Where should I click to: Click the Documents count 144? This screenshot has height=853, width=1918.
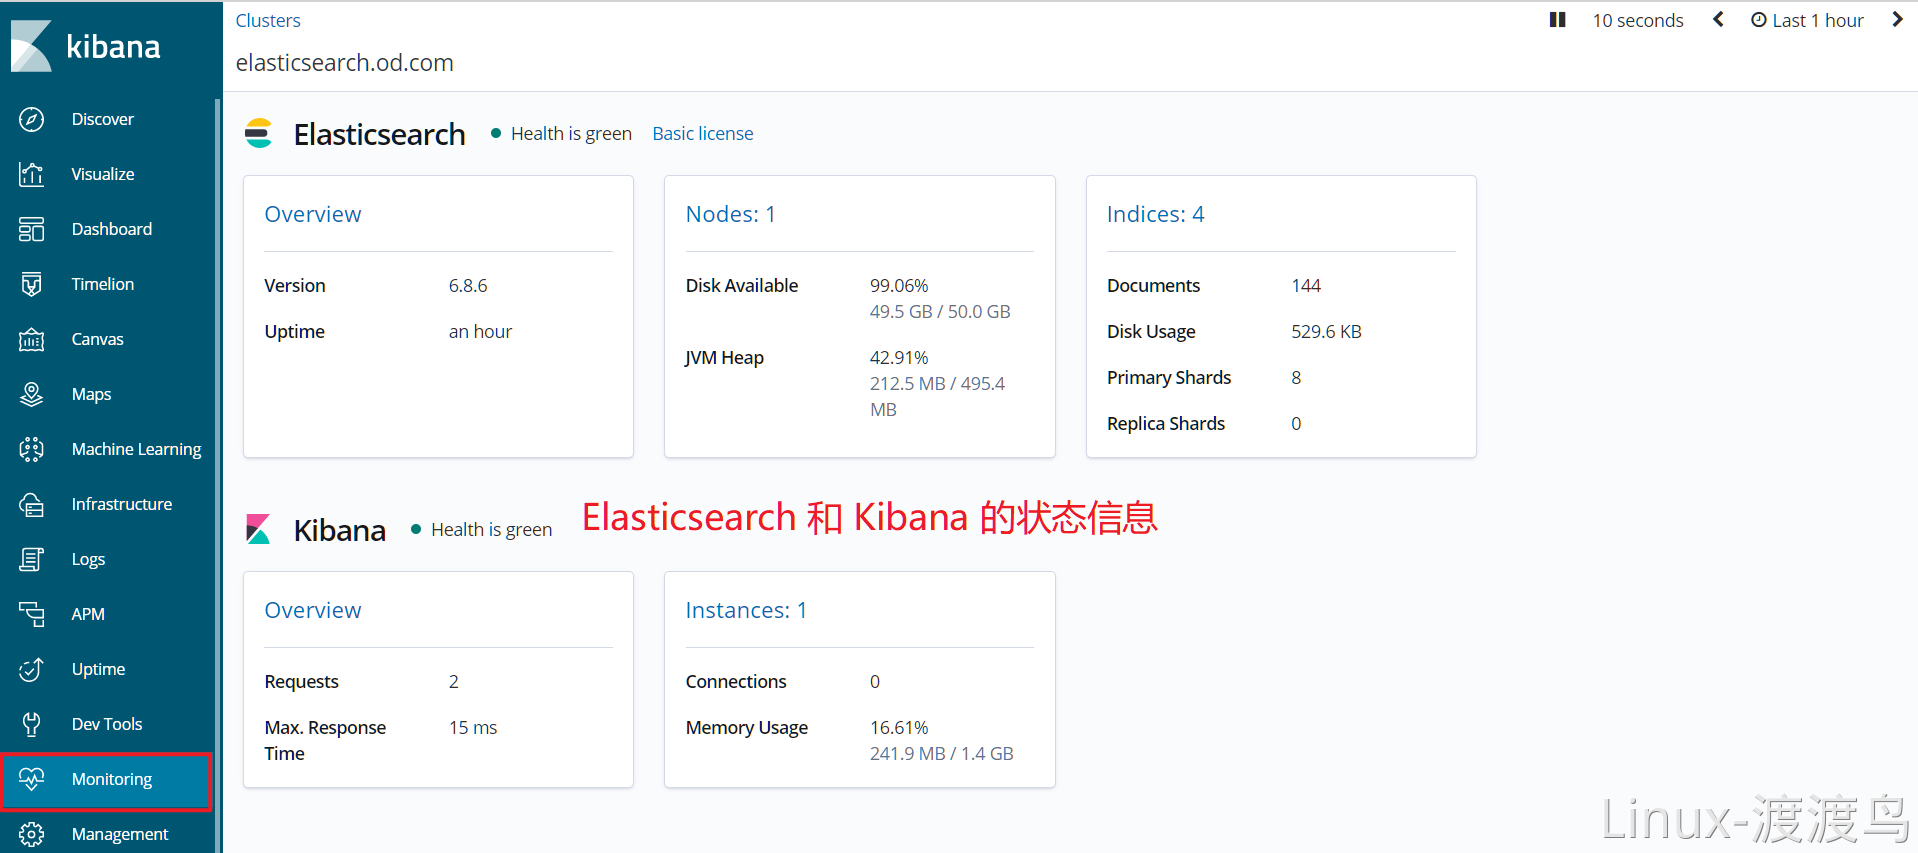1306,286
